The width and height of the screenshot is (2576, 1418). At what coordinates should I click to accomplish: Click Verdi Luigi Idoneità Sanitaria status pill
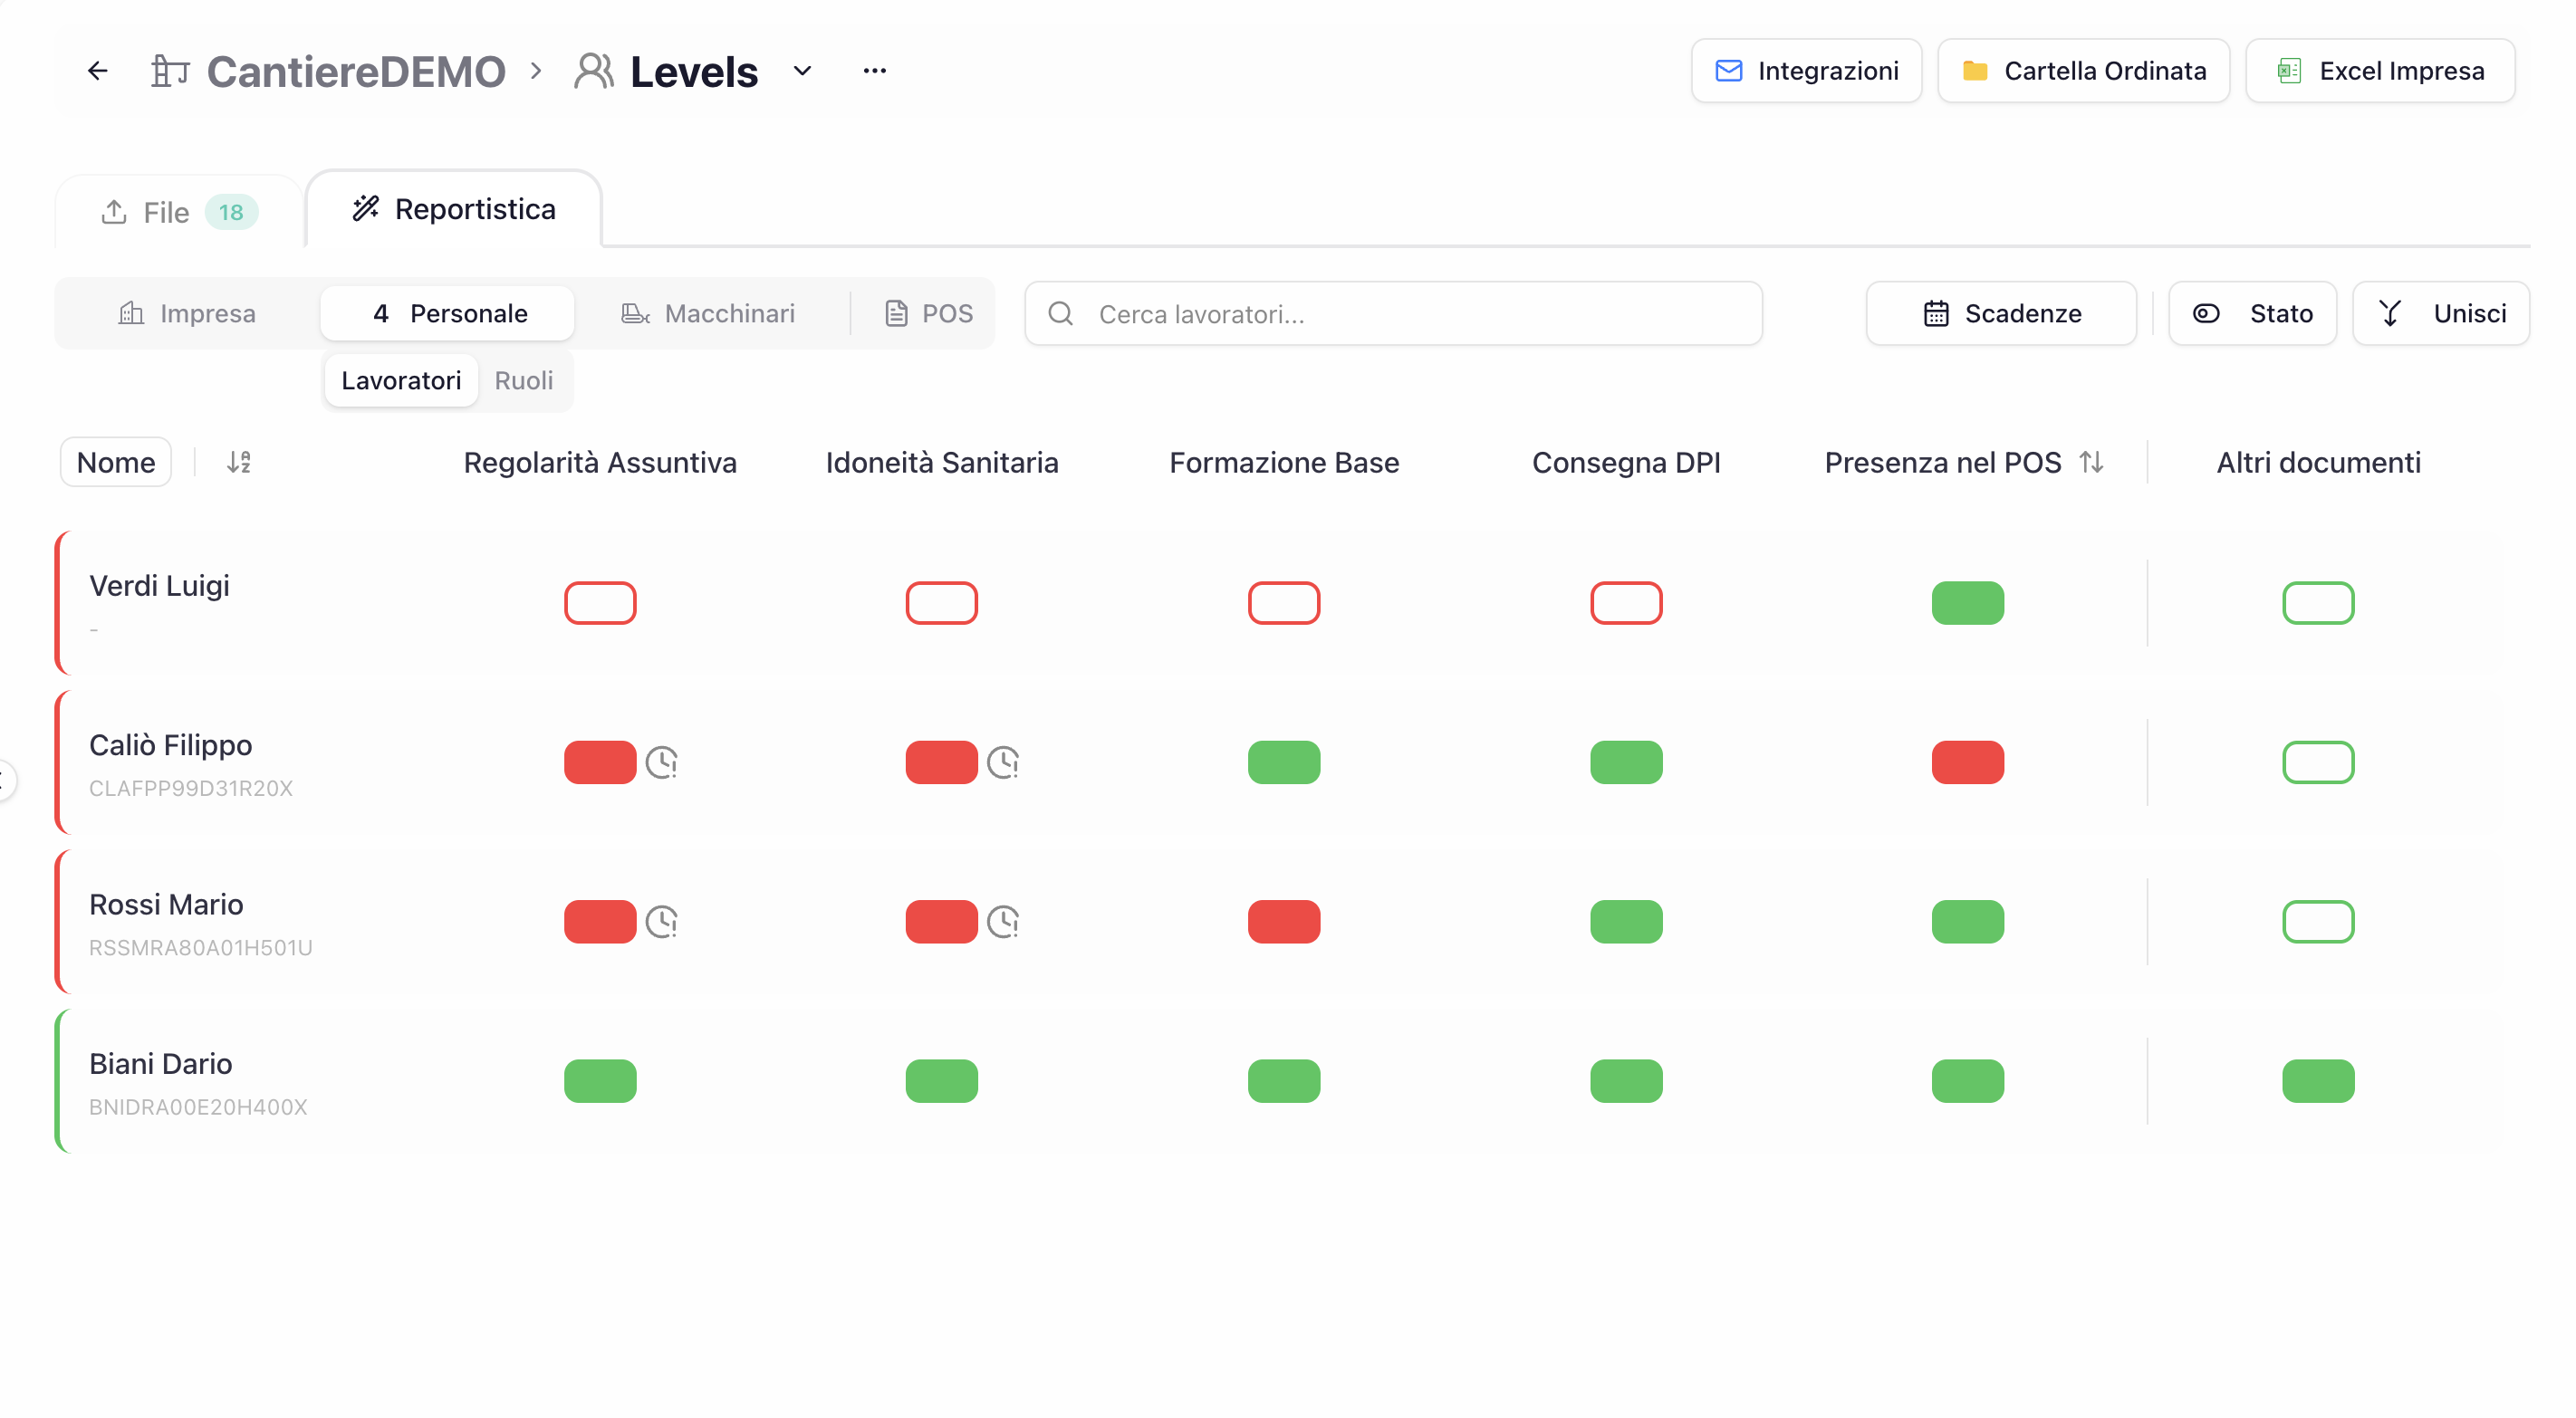coord(942,603)
